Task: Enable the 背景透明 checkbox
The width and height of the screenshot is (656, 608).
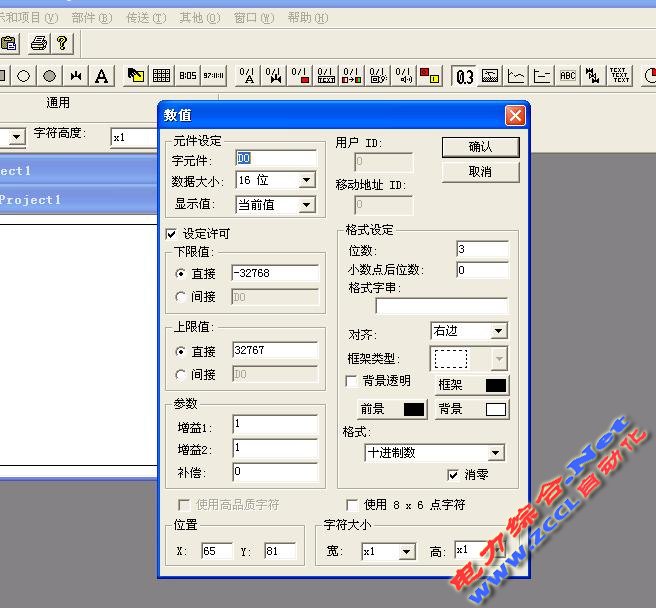Action: [352, 381]
